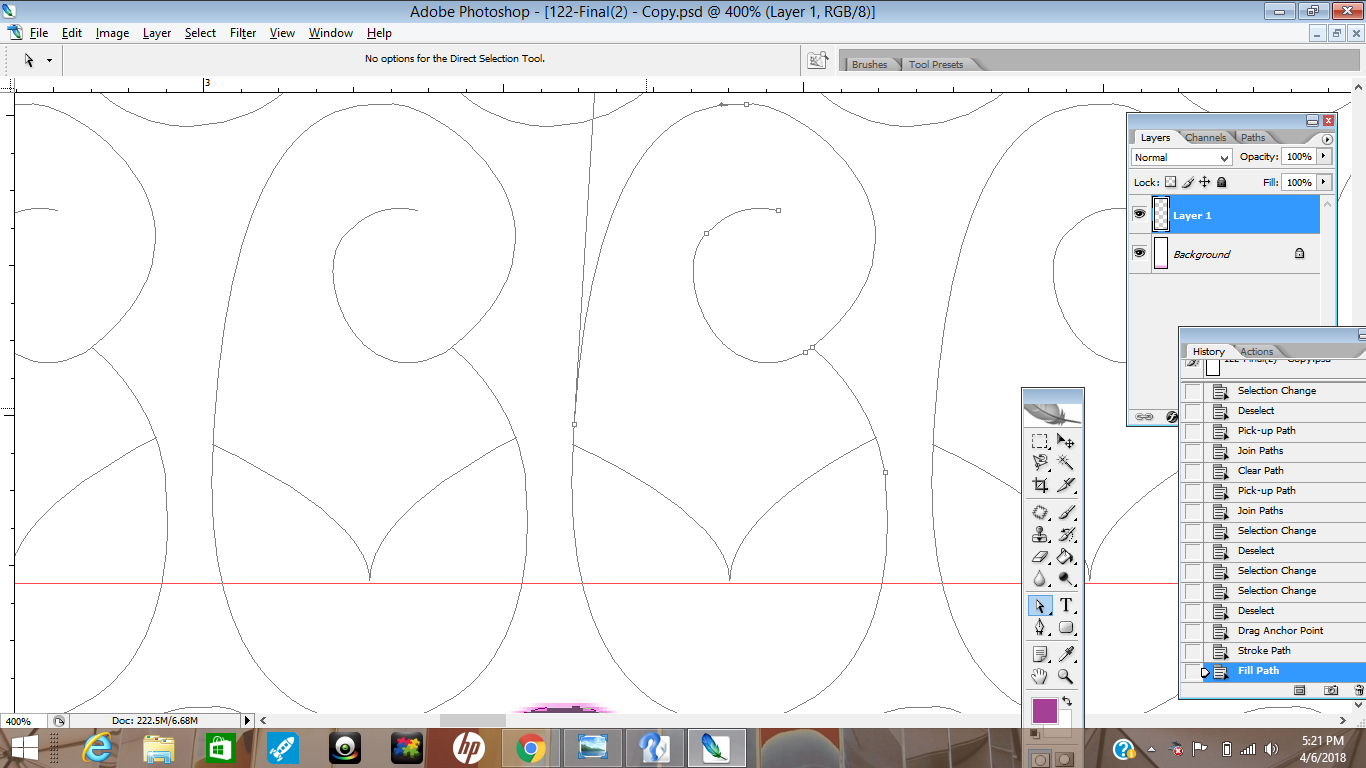
Task: Select the Type tool
Action: 1066,605
